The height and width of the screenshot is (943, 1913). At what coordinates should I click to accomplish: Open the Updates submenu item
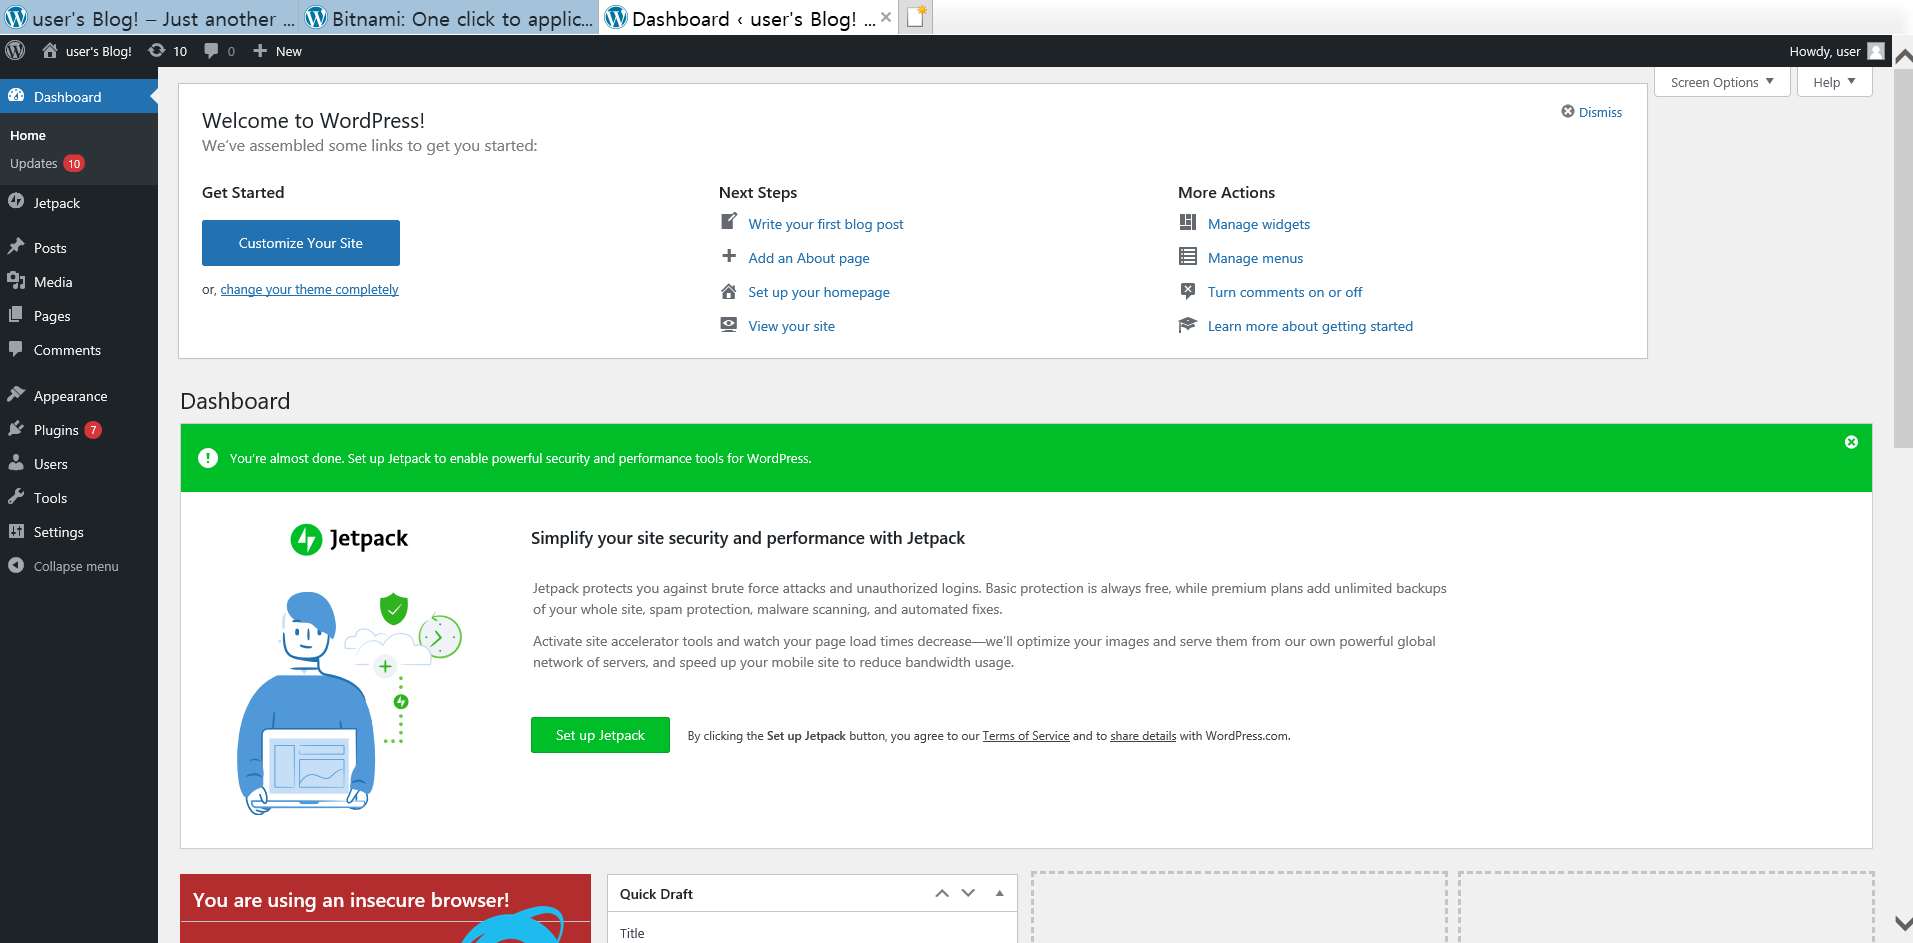[x=34, y=163]
